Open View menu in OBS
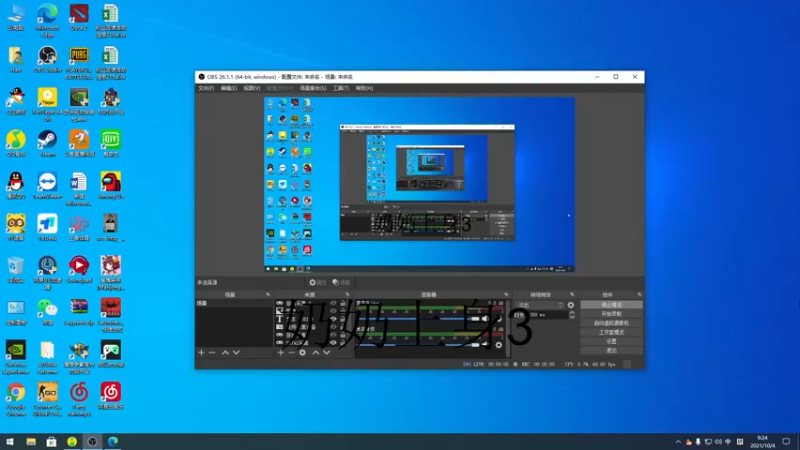 pyautogui.click(x=252, y=88)
